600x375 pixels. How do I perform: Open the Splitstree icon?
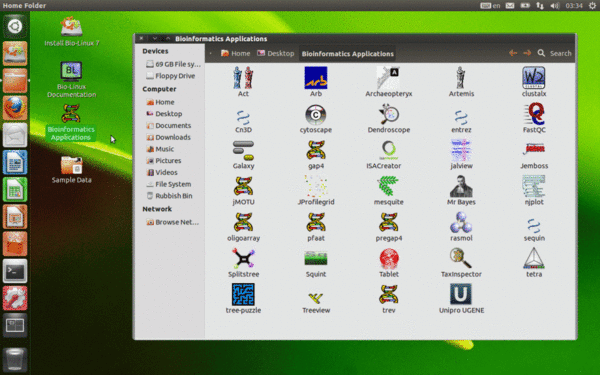pyautogui.click(x=243, y=258)
